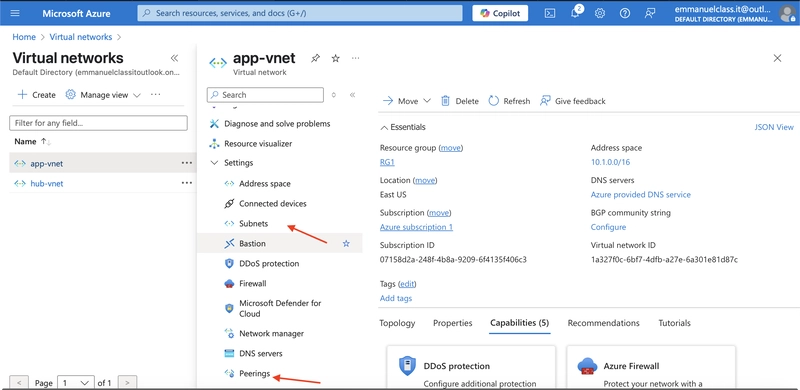
Task: Switch to the Recommendations tab
Action: click(603, 323)
